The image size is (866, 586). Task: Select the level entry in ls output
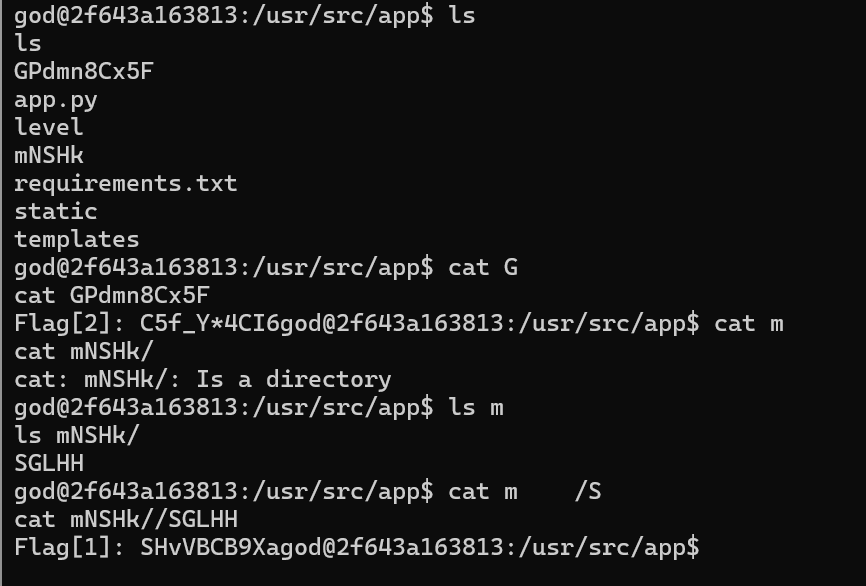click(x=49, y=128)
